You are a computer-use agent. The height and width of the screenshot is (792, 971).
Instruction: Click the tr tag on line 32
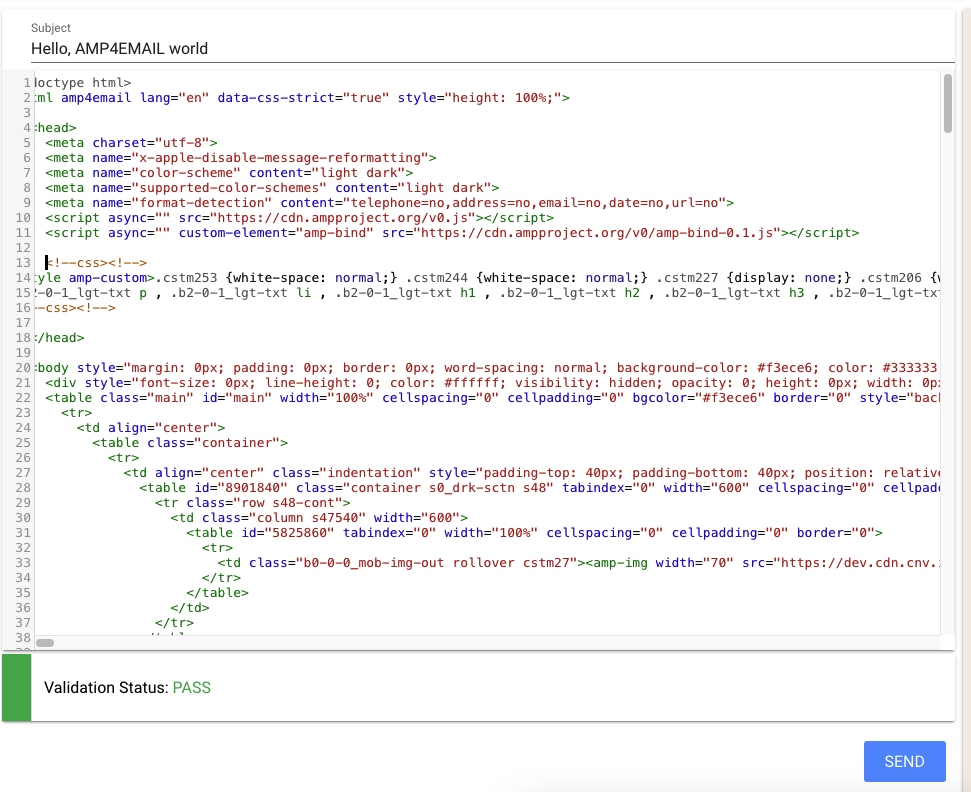click(217, 548)
